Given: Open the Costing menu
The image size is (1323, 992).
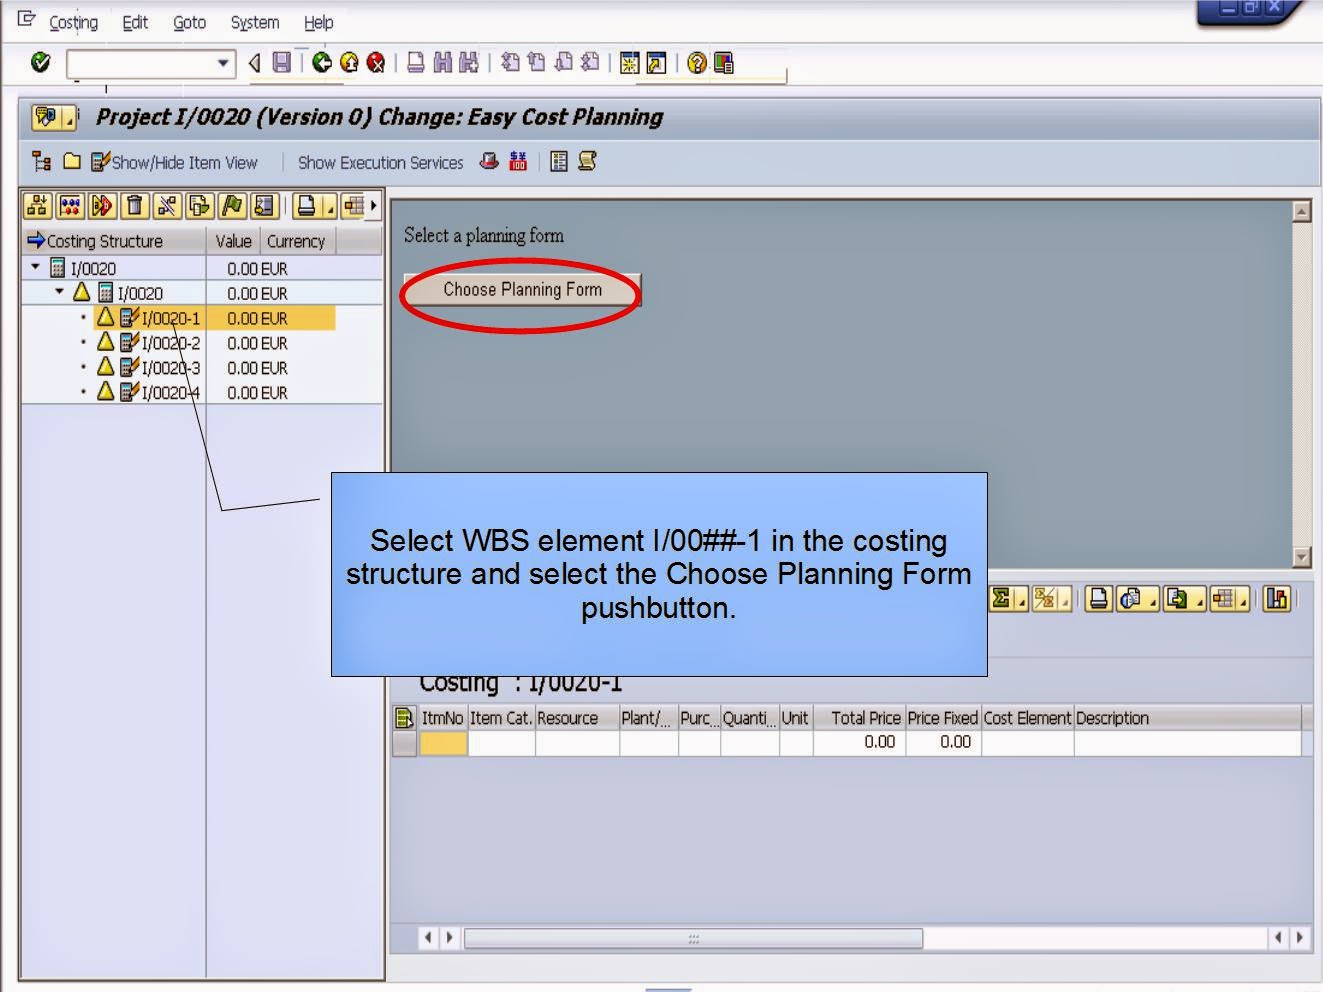Looking at the screenshot, I should coord(74,22).
